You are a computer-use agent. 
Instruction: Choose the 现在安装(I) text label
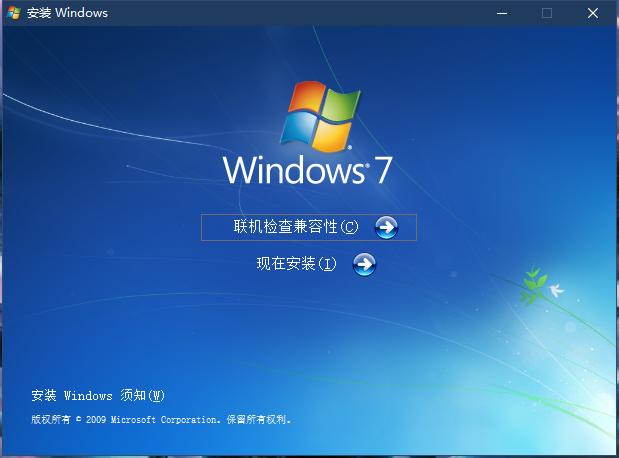point(296,264)
